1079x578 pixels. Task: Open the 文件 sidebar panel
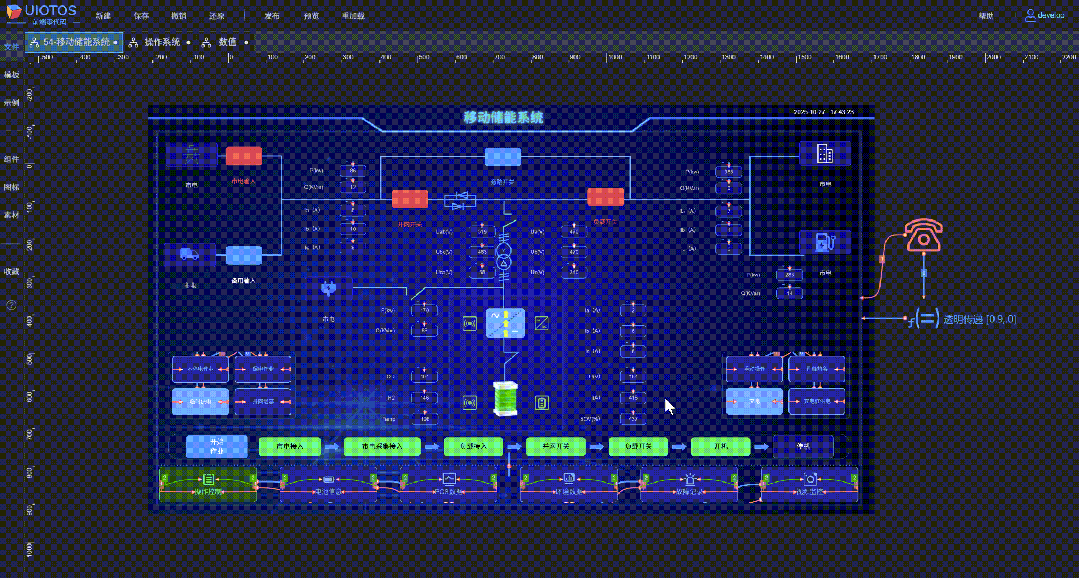pyautogui.click(x=11, y=47)
